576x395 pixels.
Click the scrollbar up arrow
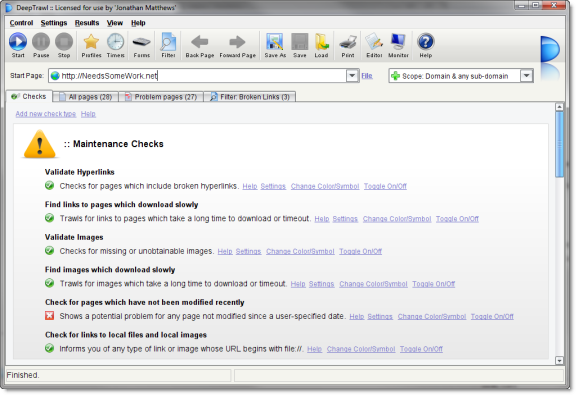559,107
